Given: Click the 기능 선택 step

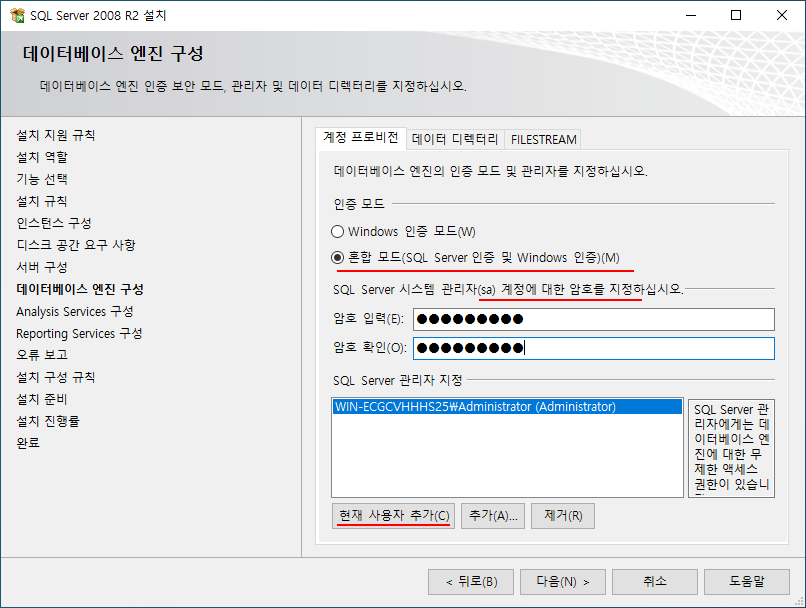Looking at the screenshot, I should click(x=42, y=179).
